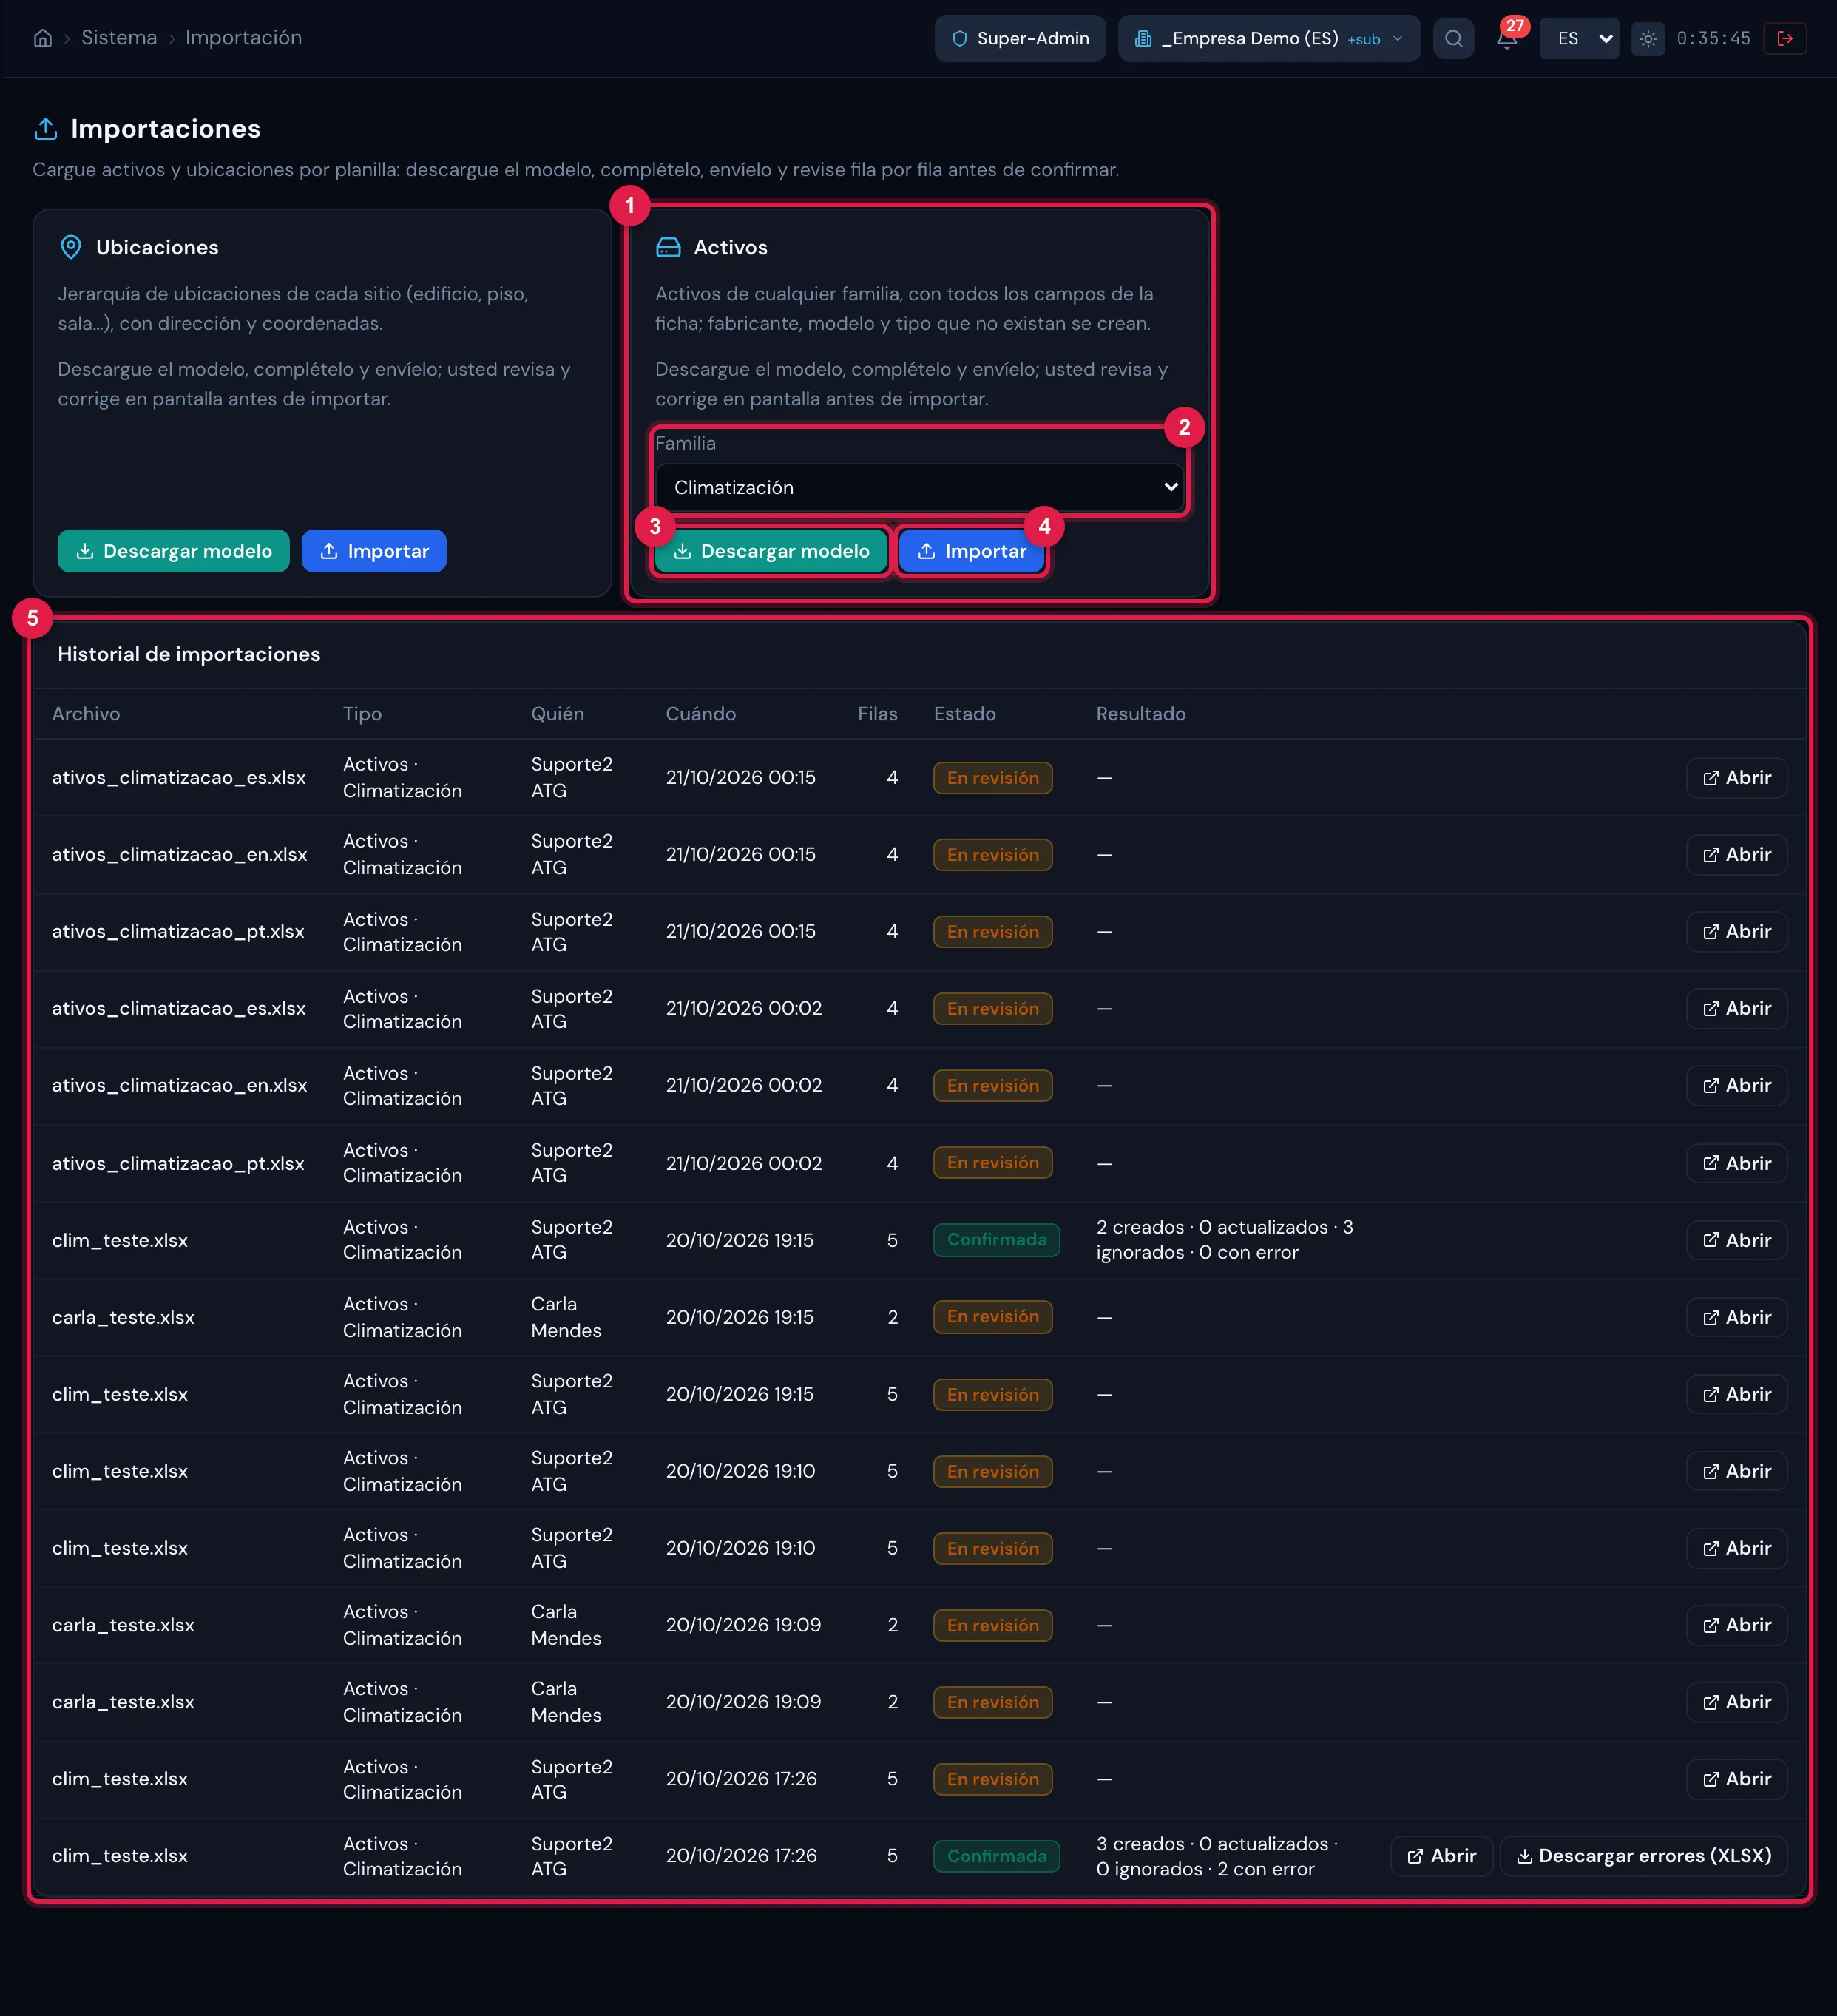Select Importación breadcrumb item
The width and height of the screenshot is (1837, 2016).
pos(243,38)
